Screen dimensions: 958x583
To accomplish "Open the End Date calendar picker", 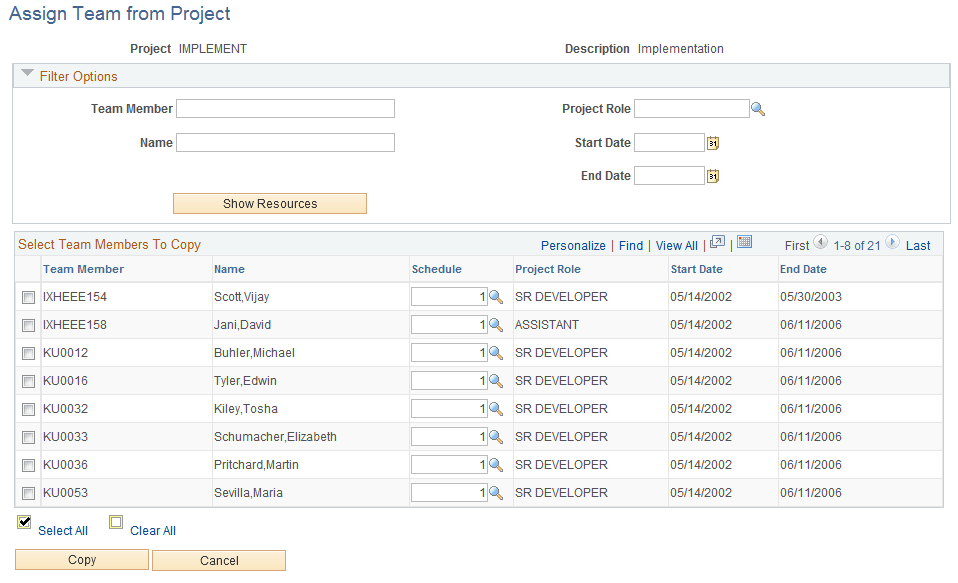I will (x=714, y=175).
